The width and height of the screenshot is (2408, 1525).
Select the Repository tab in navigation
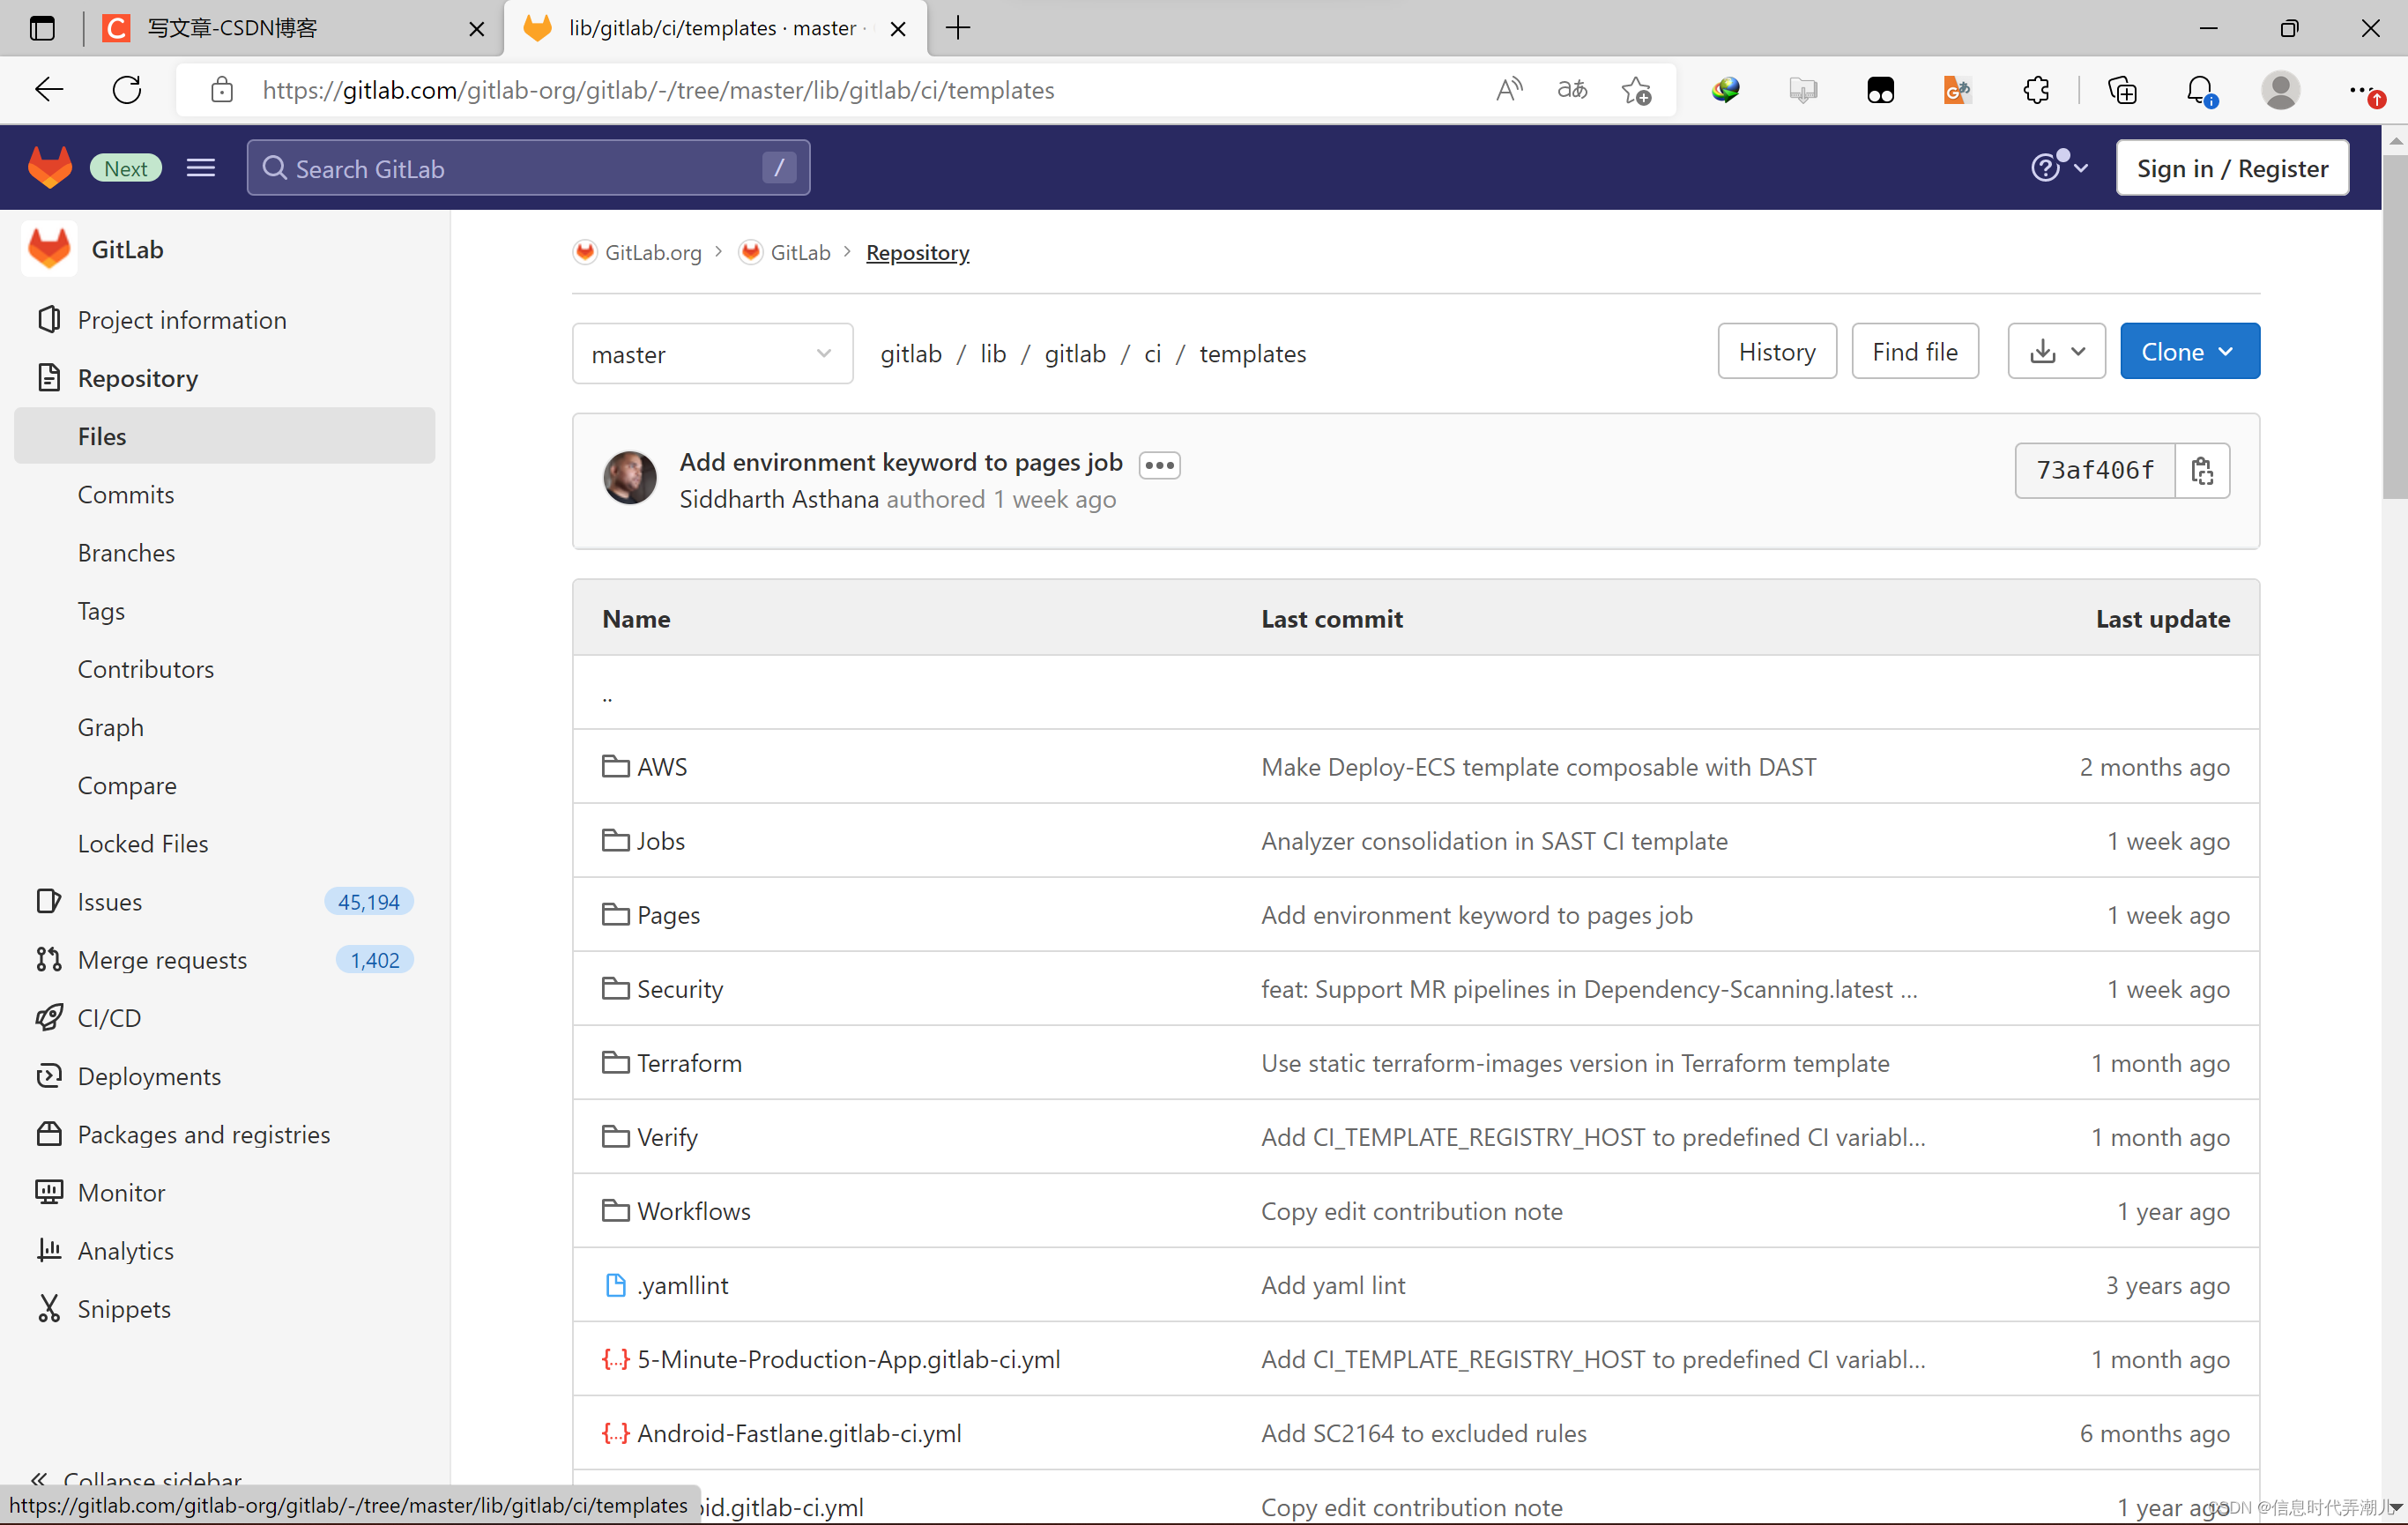click(x=137, y=377)
